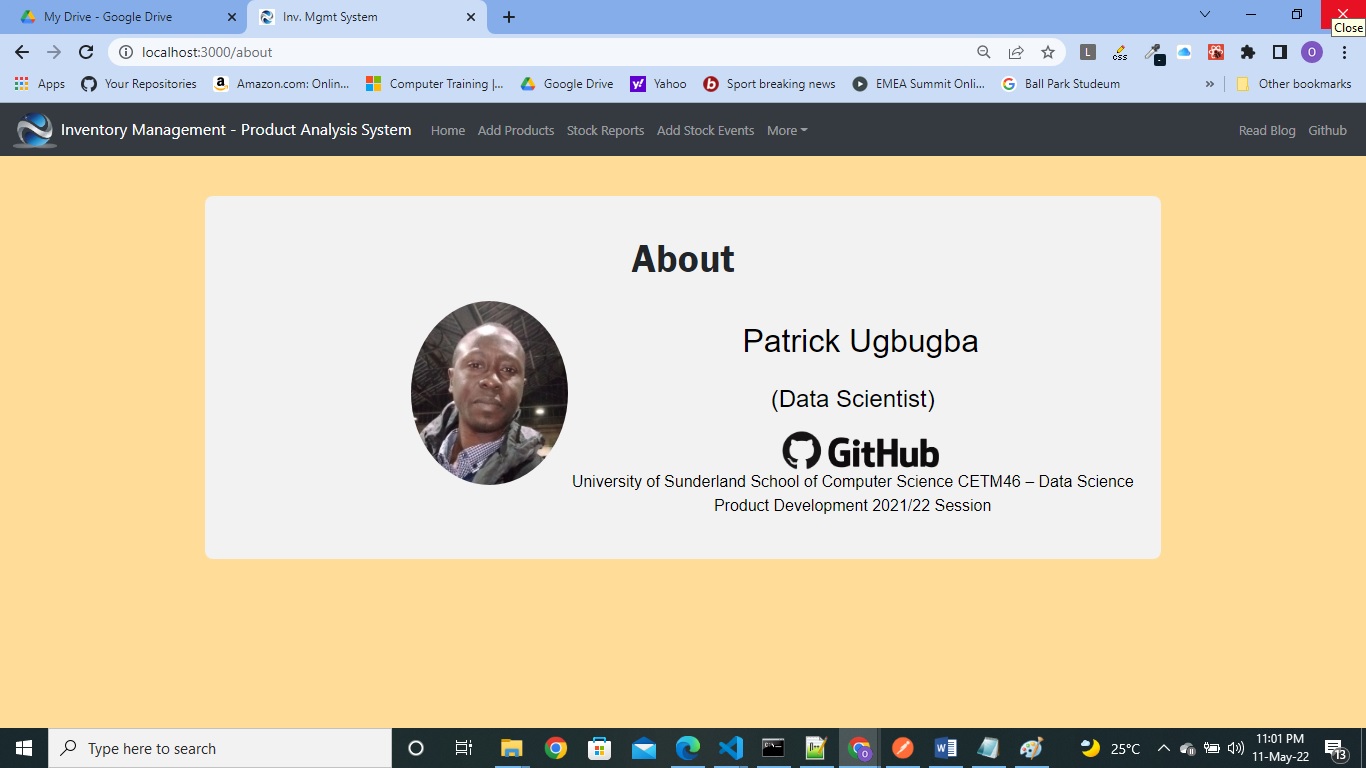Open the Chrome extensions puzzle icon
This screenshot has width=1366, height=768.
click(x=1249, y=52)
